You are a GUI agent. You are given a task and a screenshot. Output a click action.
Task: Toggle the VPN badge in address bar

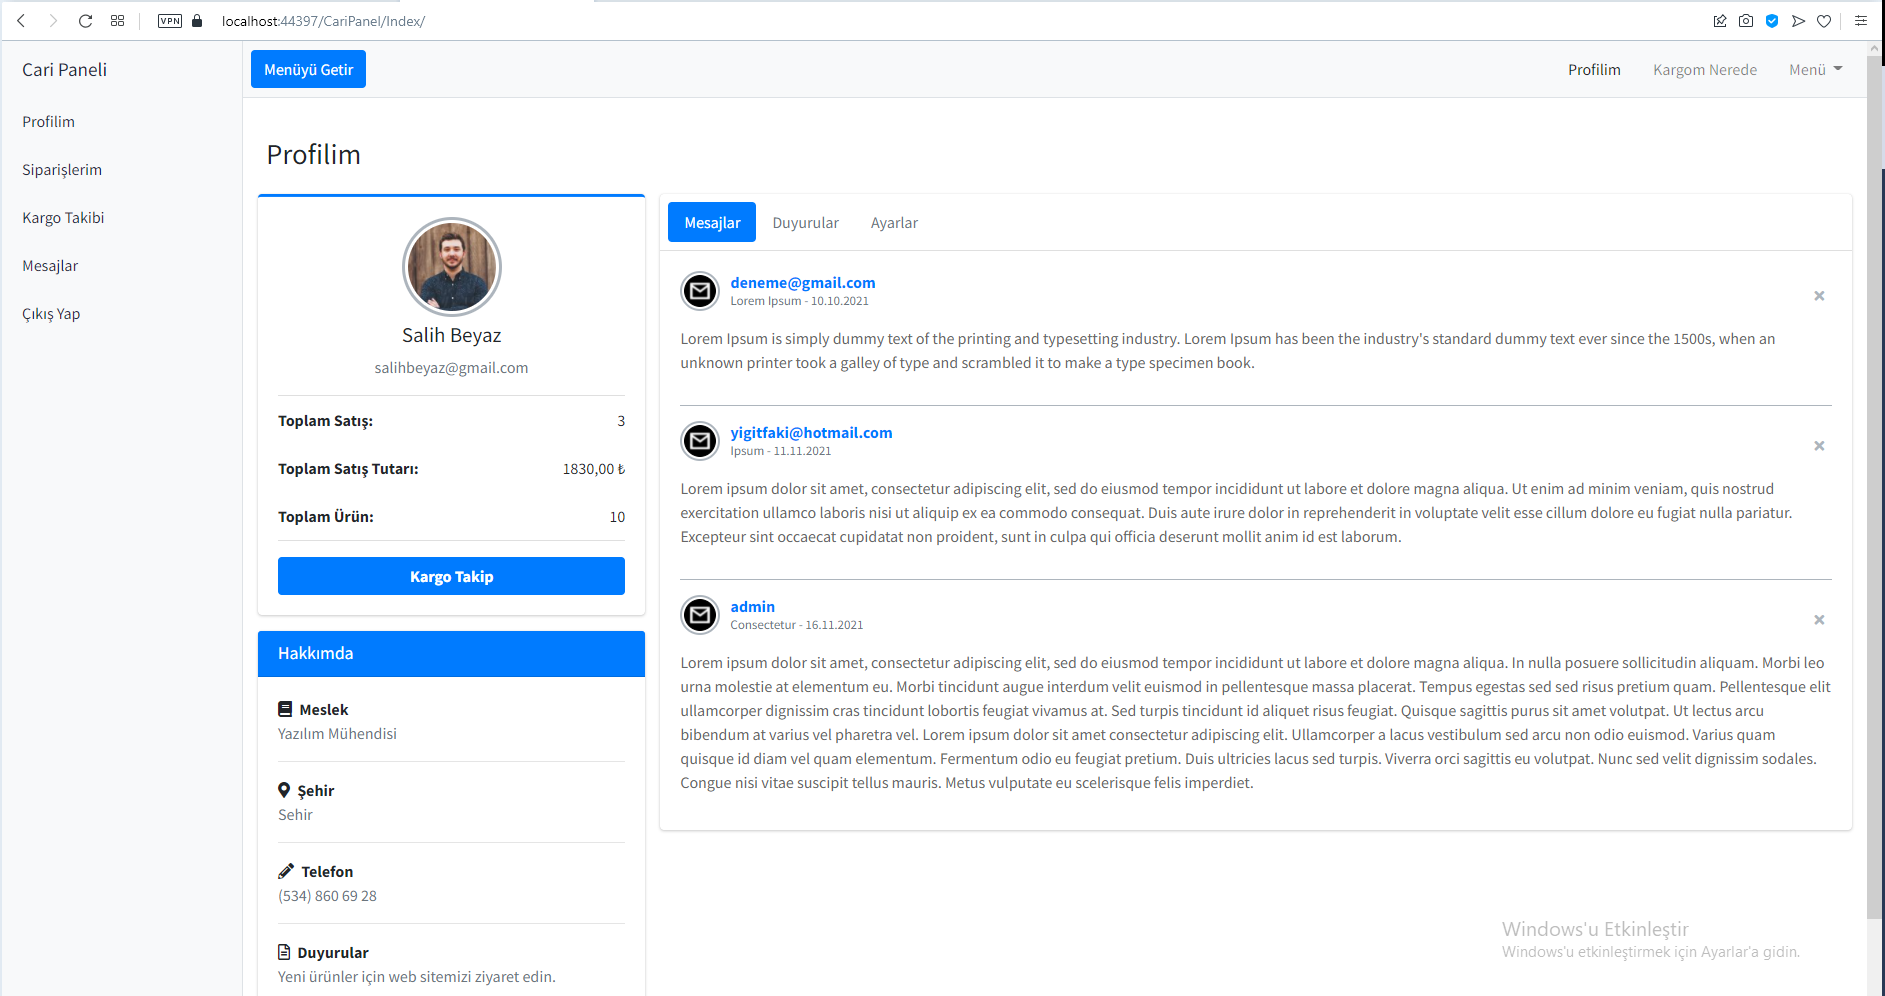(x=170, y=21)
